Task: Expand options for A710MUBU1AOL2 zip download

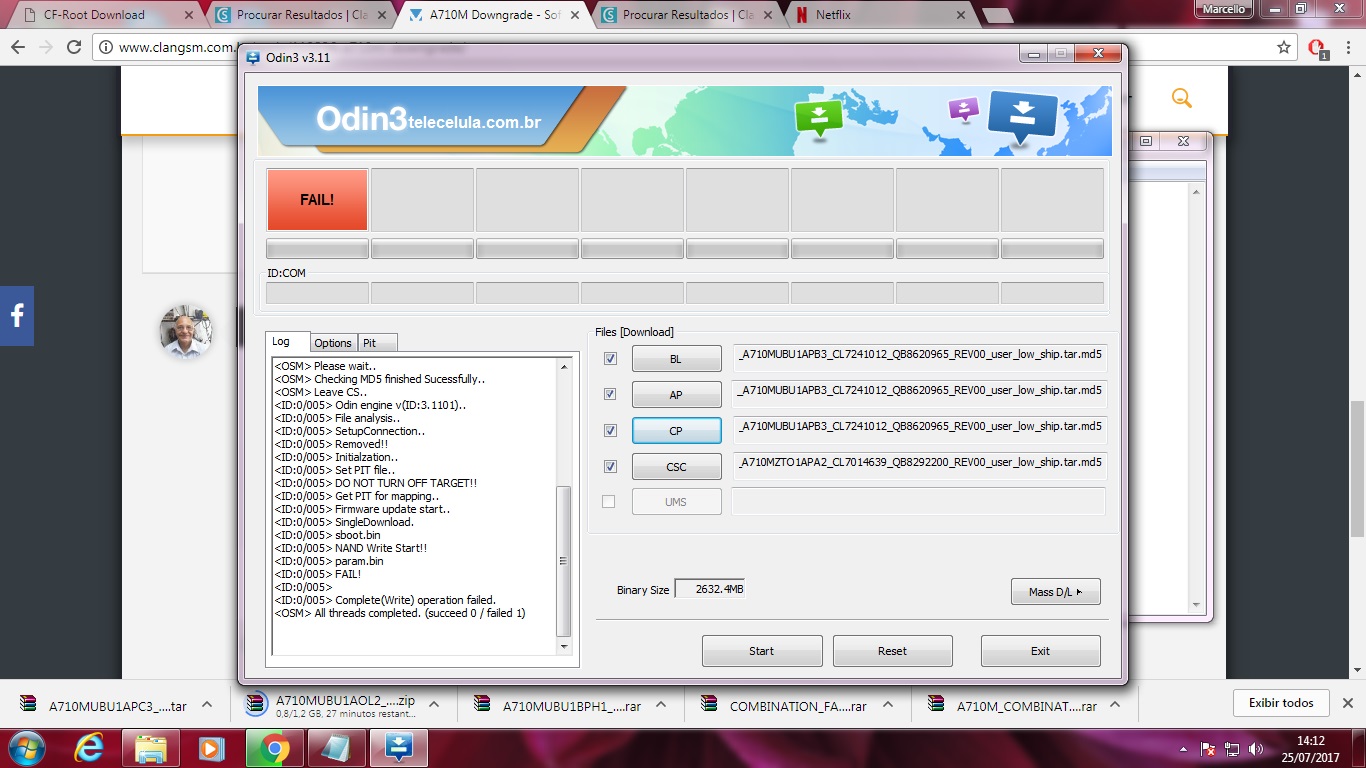Action: [x=435, y=705]
